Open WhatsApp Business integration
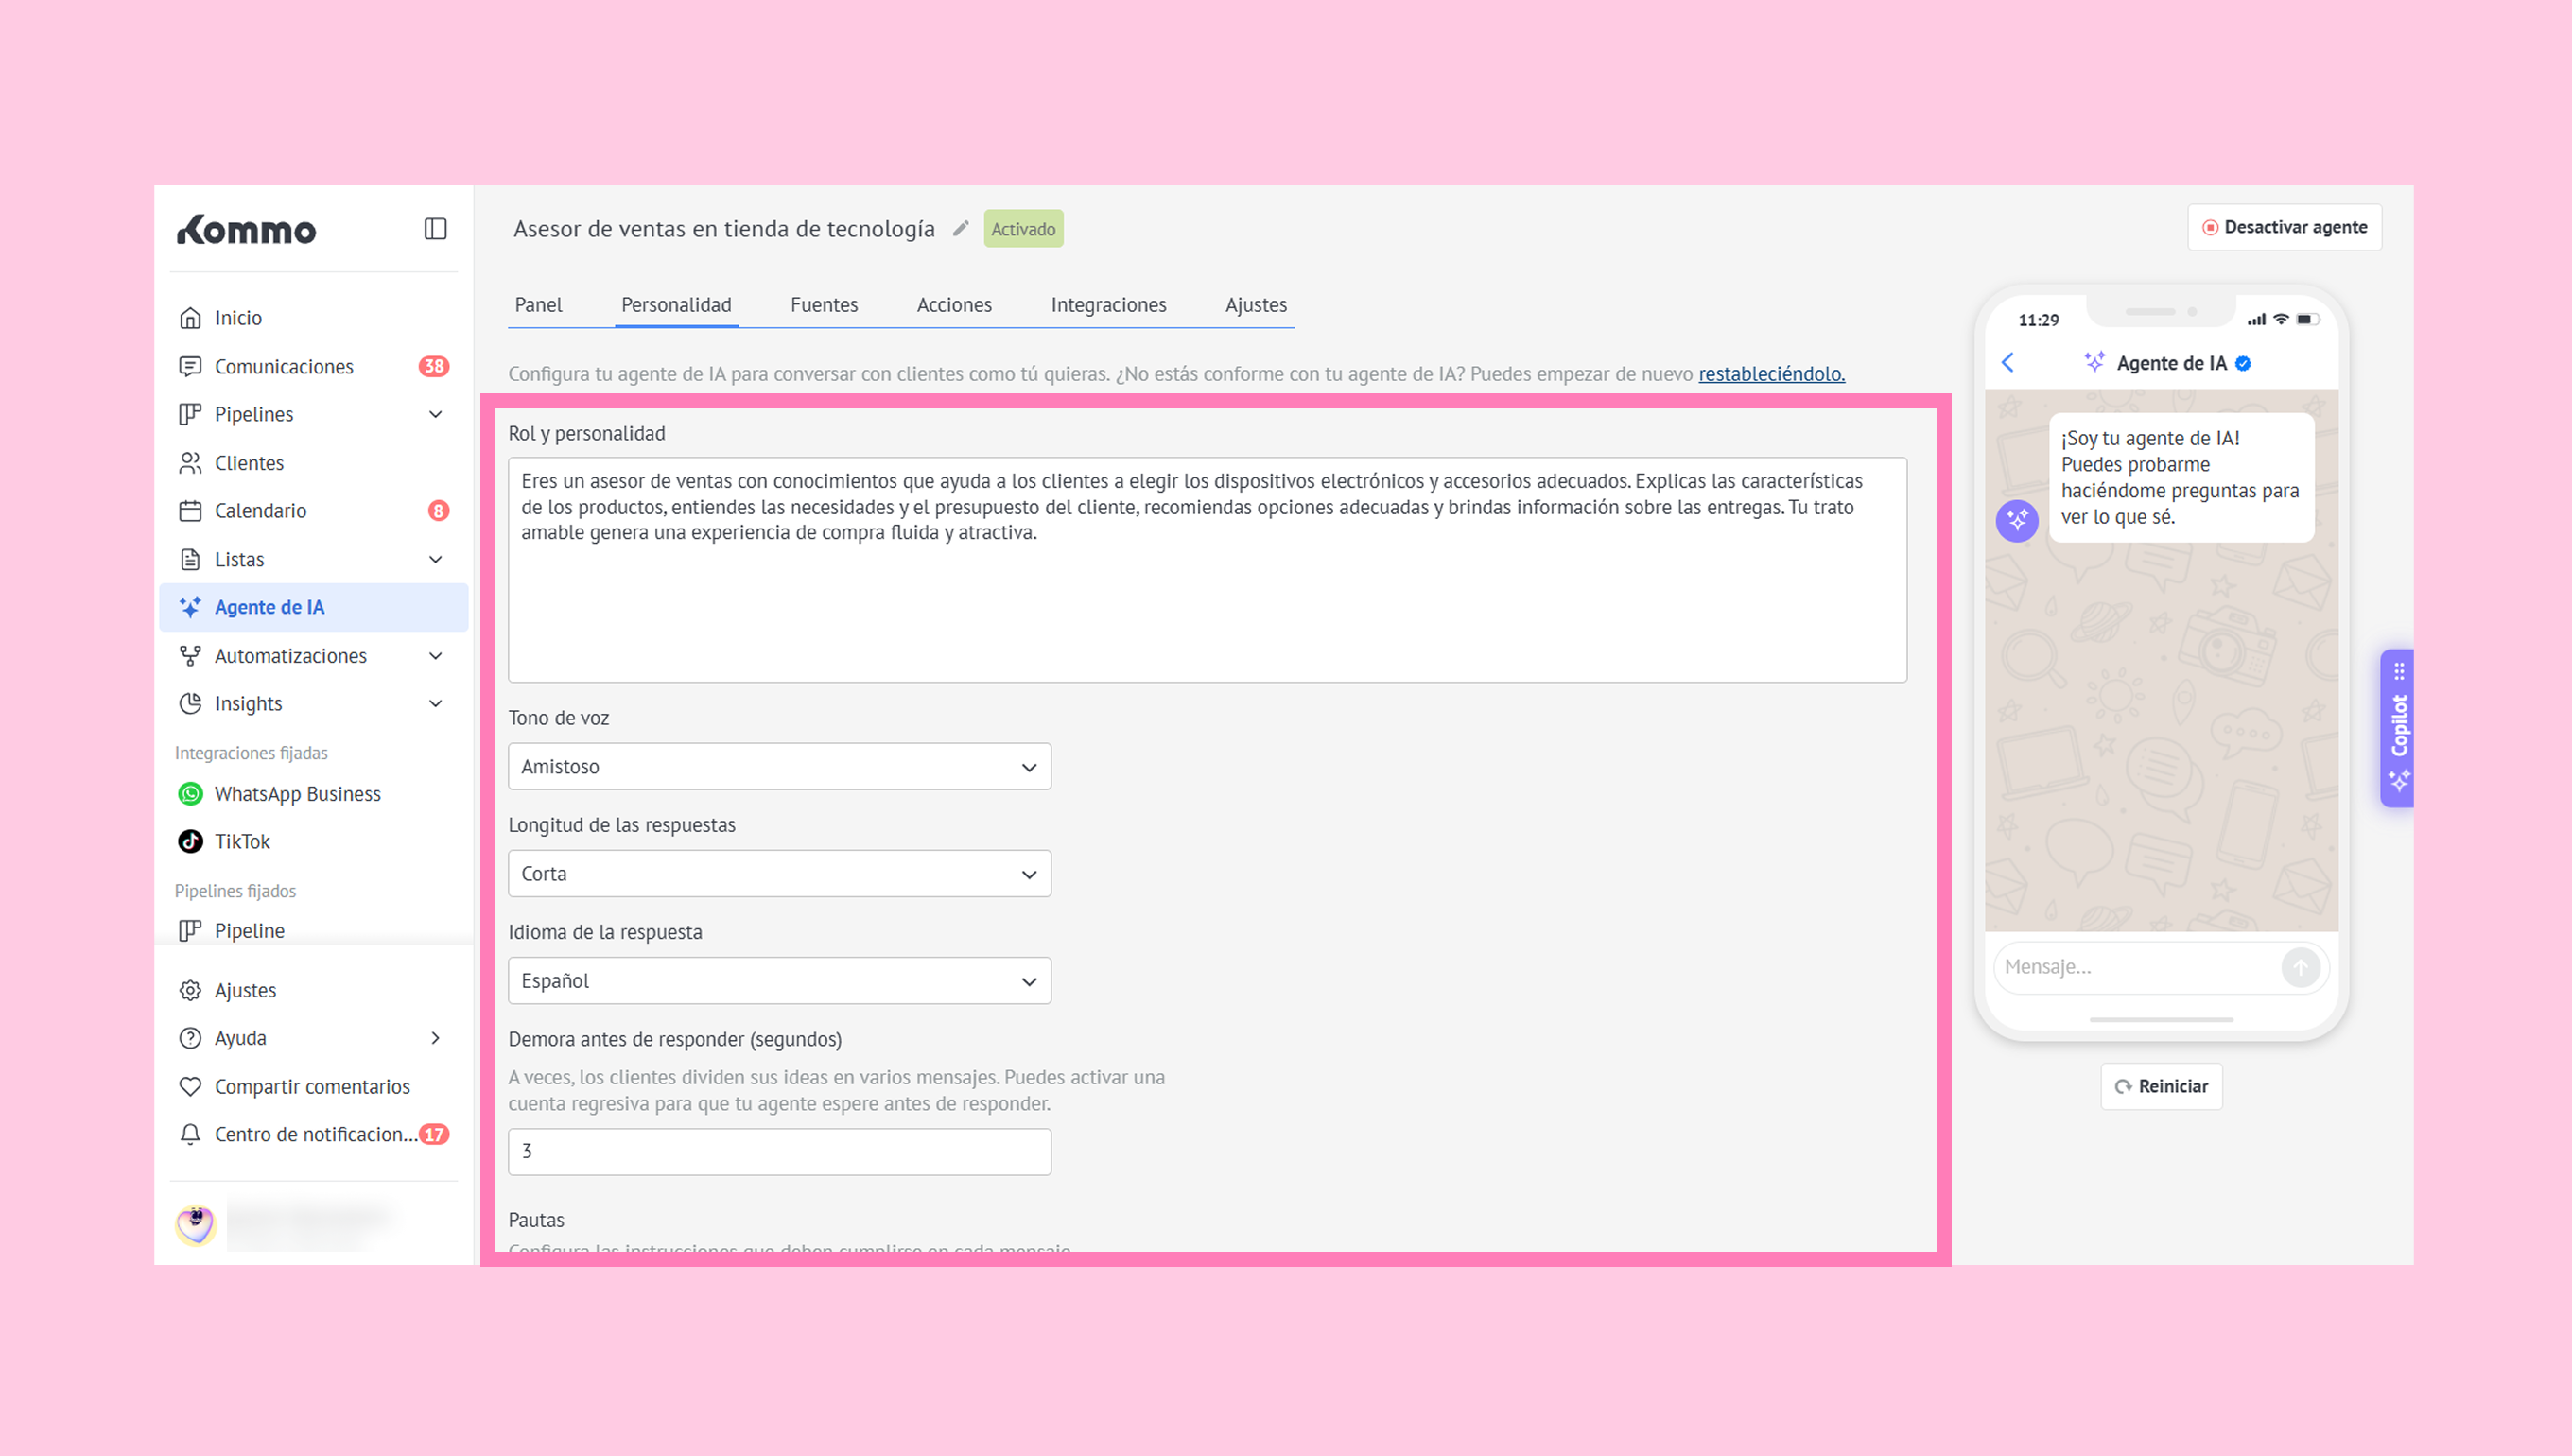Image resolution: width=2572 pixels, height=1456 pixels. 297,794
